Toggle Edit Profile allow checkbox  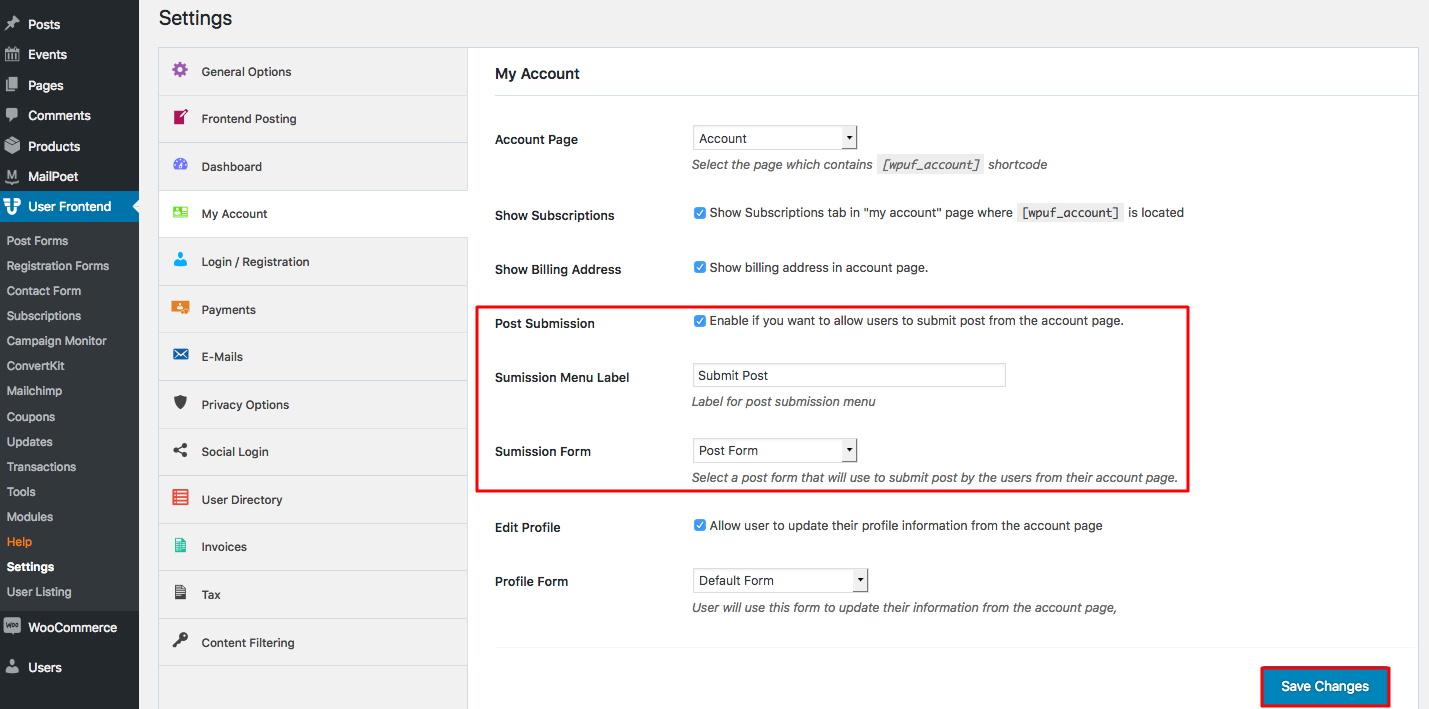point(700,525)
